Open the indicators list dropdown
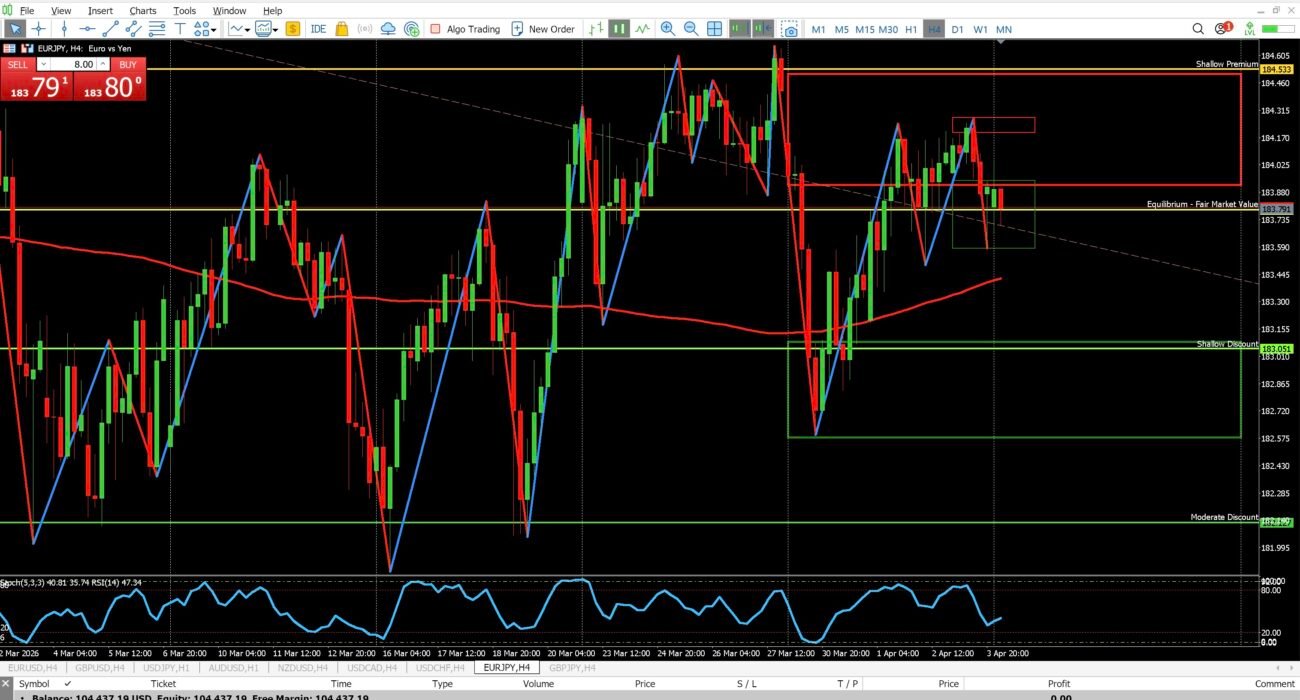 point(241,29)
